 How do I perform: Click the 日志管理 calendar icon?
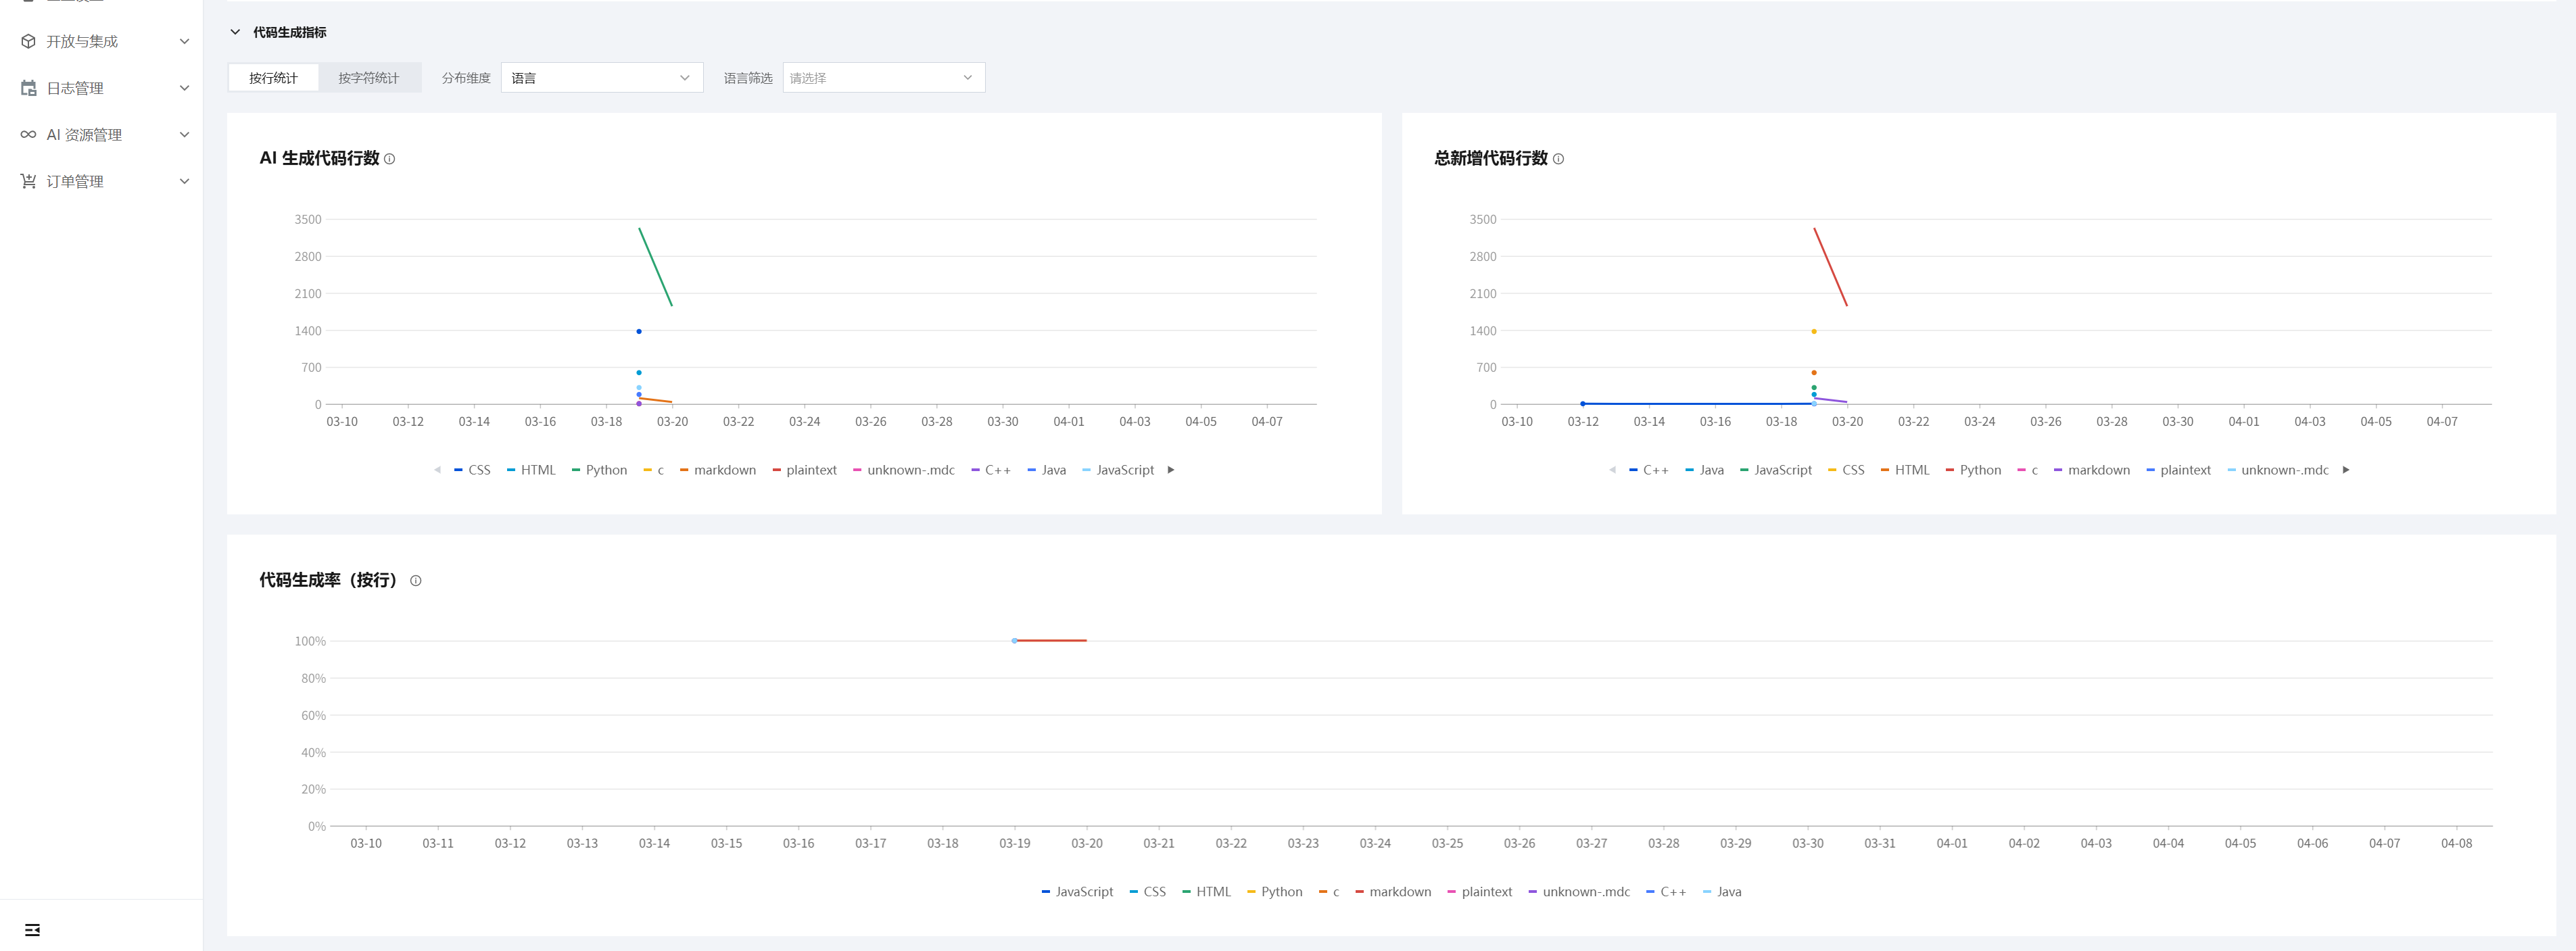pos(28,88)
